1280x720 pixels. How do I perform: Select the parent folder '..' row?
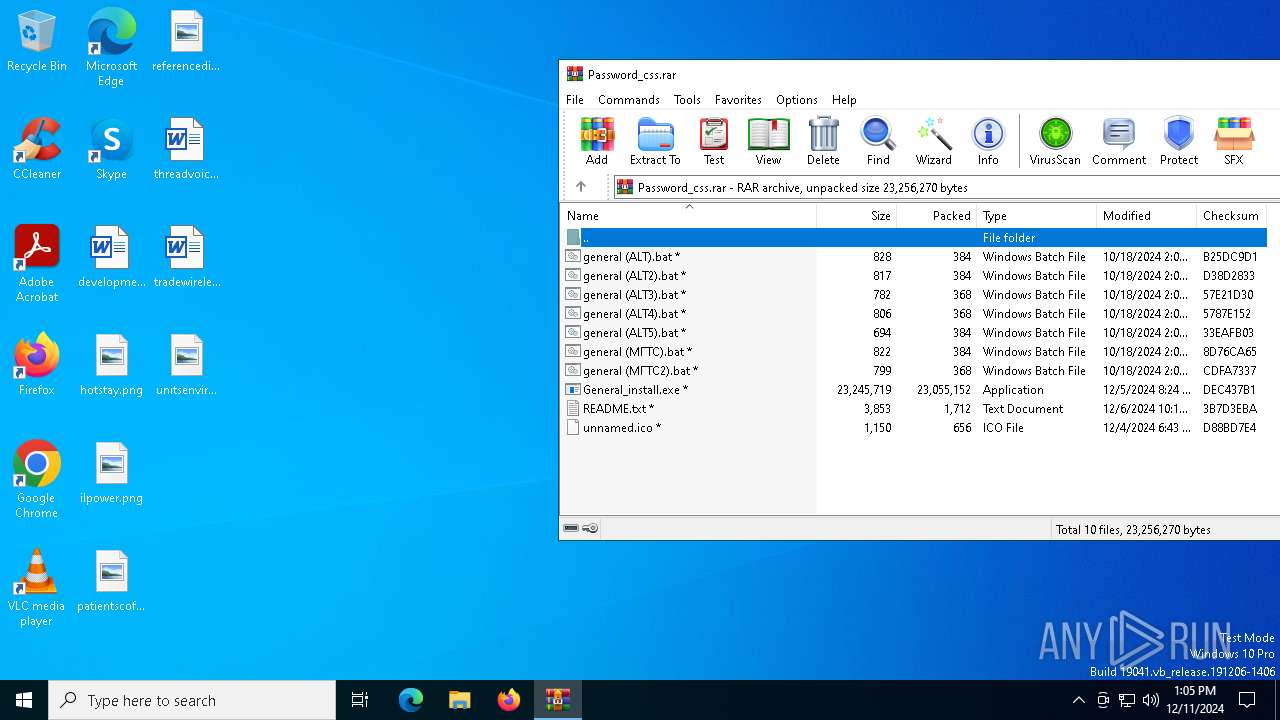[x=914, y=238]
